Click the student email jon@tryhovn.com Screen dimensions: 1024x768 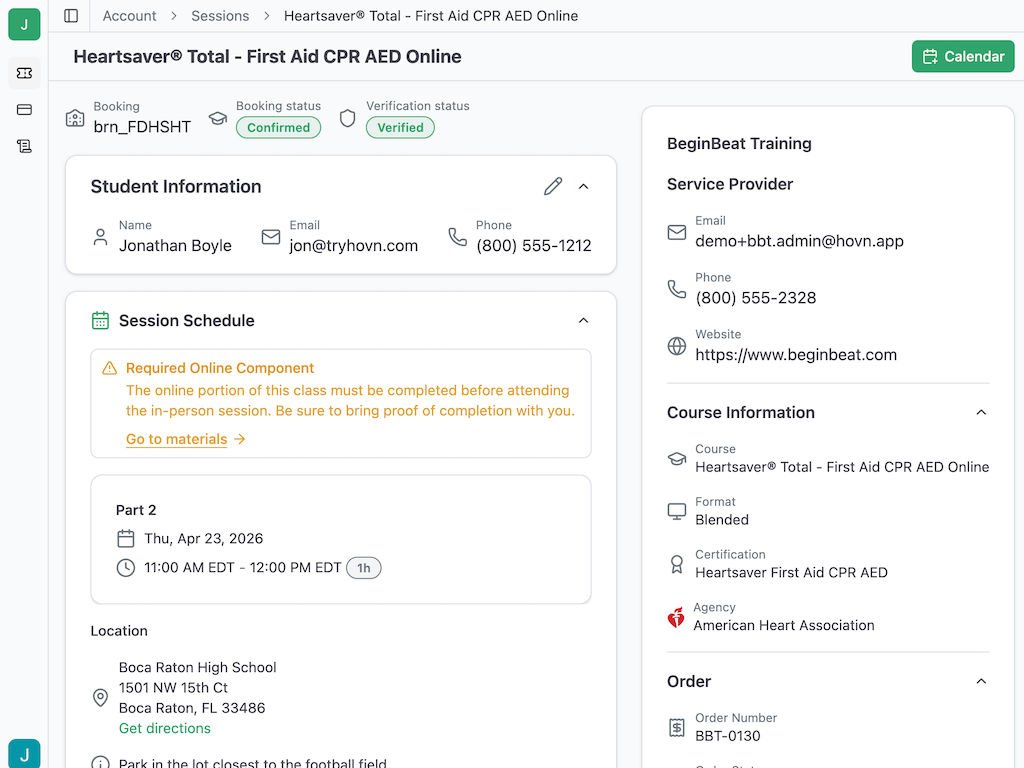click(353, 246)
